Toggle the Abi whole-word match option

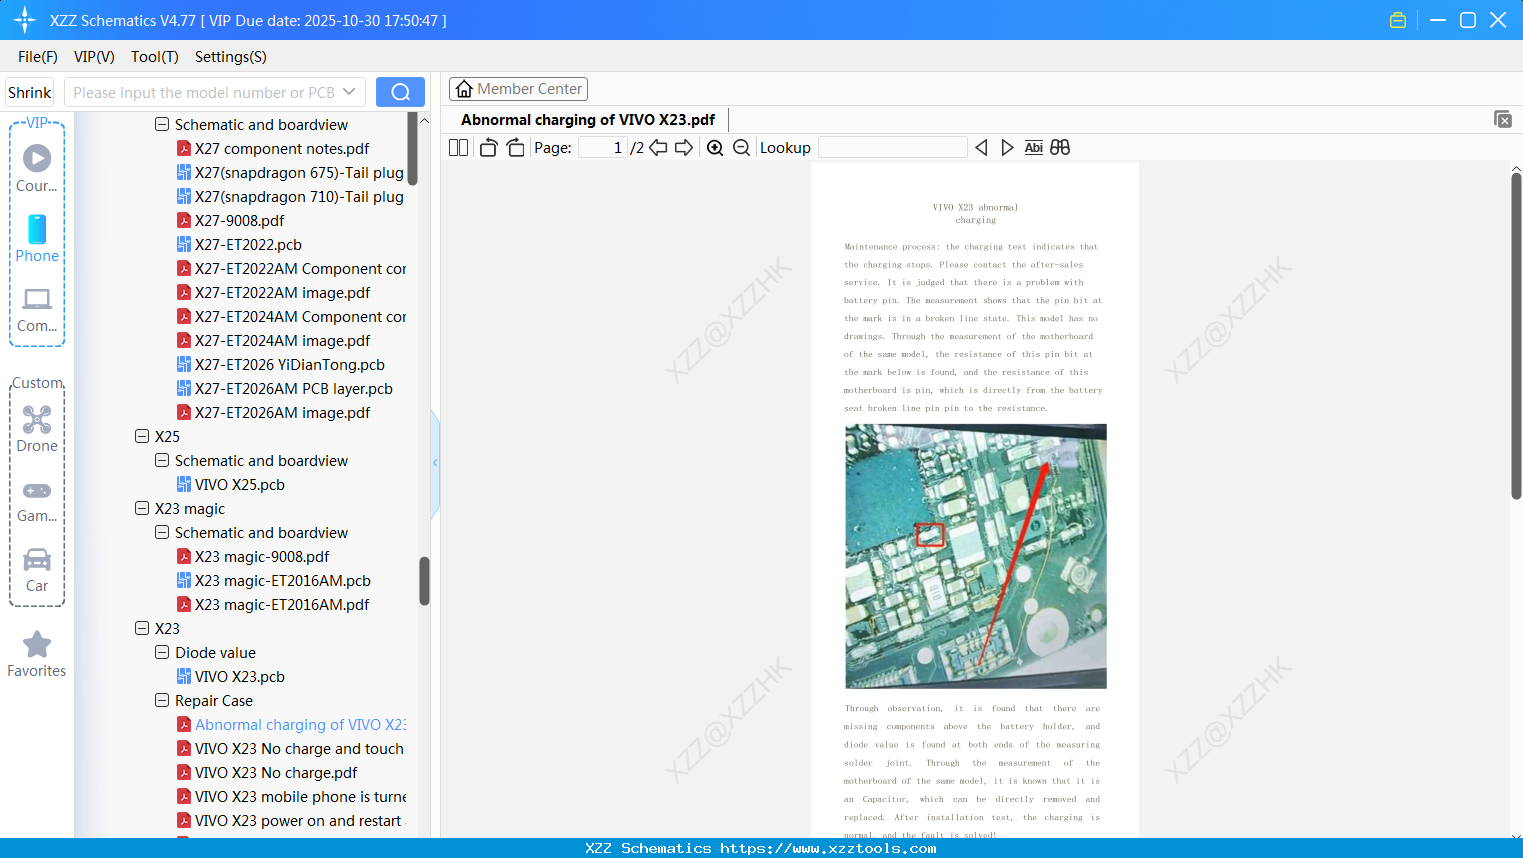coord(1034,148)
